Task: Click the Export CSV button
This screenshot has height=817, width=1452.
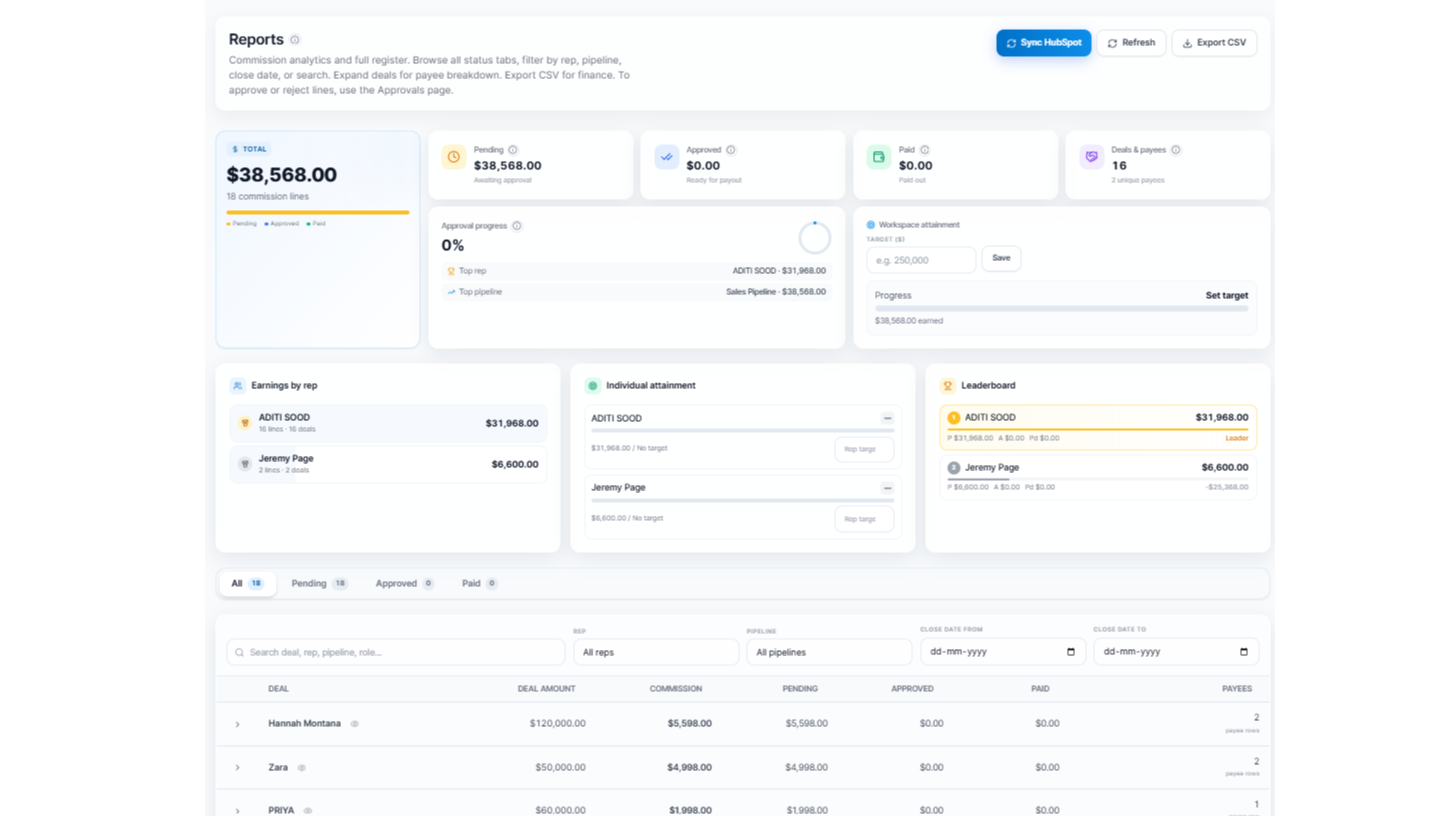Action: point(1214,43)
